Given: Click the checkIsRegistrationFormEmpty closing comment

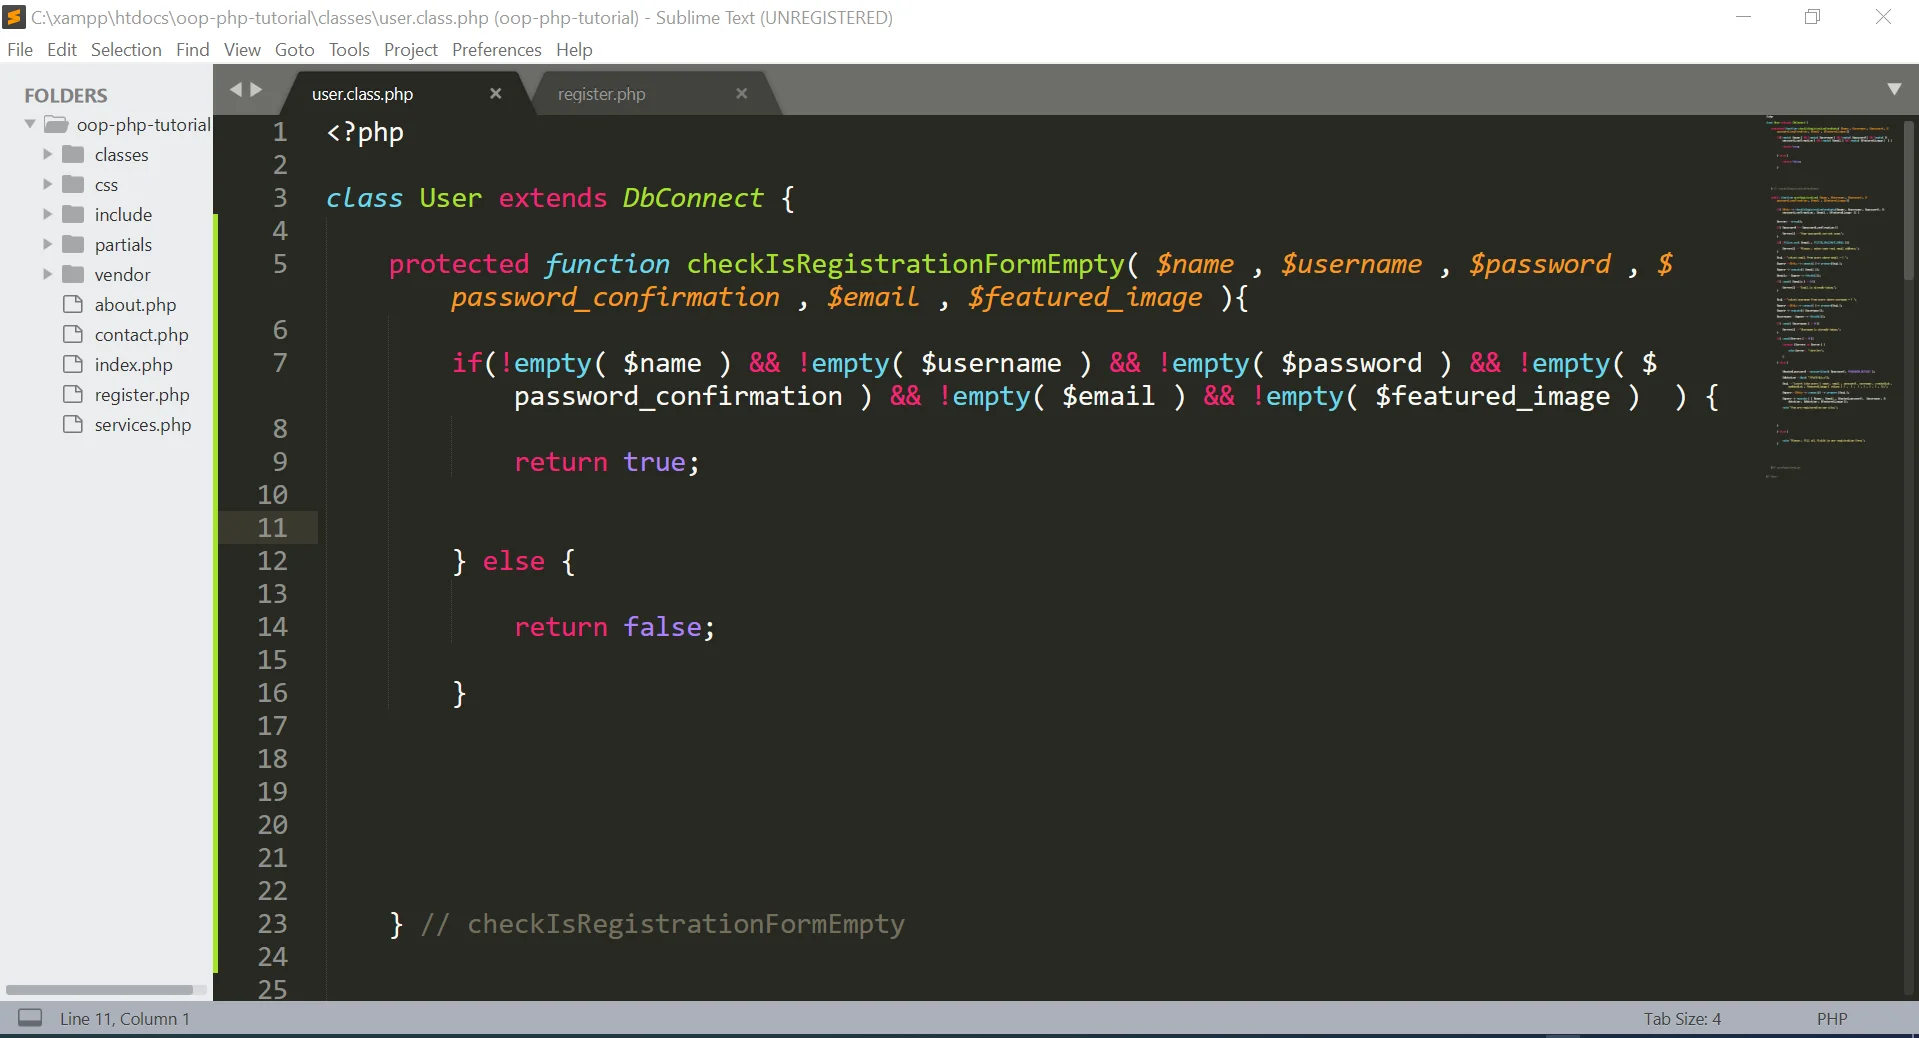Looking at the screenshot, I should click(663, 924).
